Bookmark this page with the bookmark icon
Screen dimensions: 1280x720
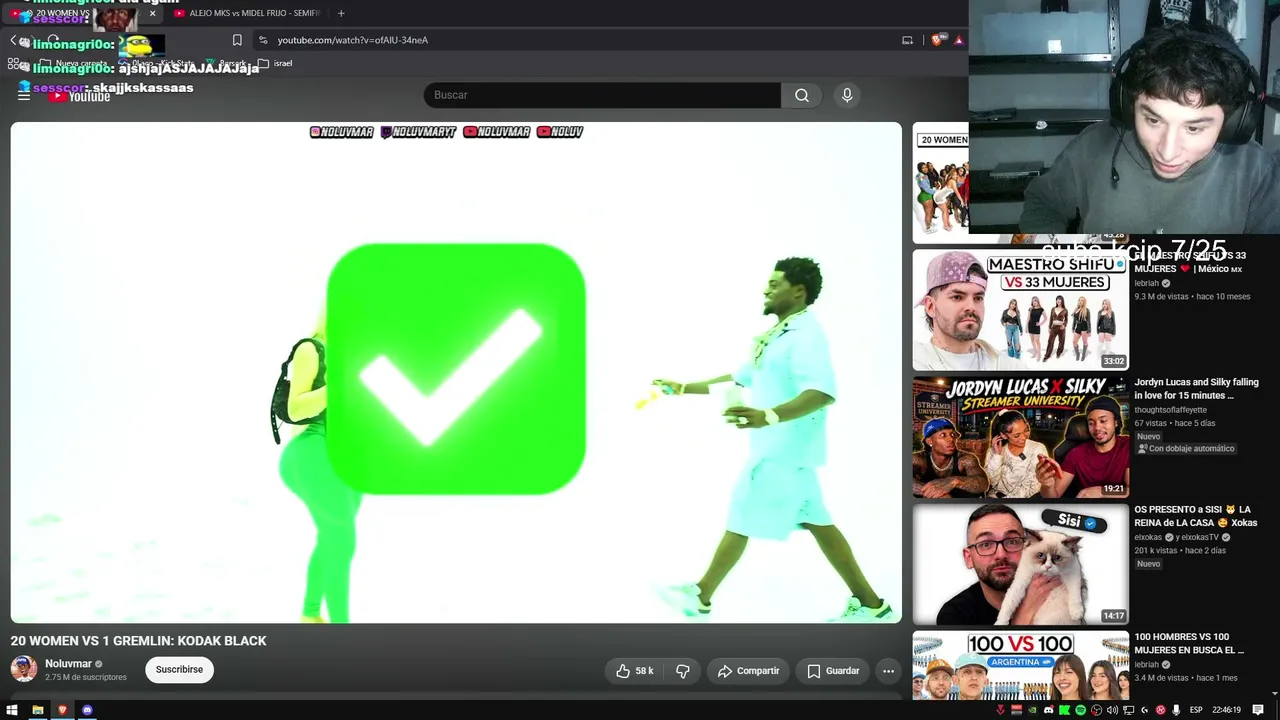(237, 40)
